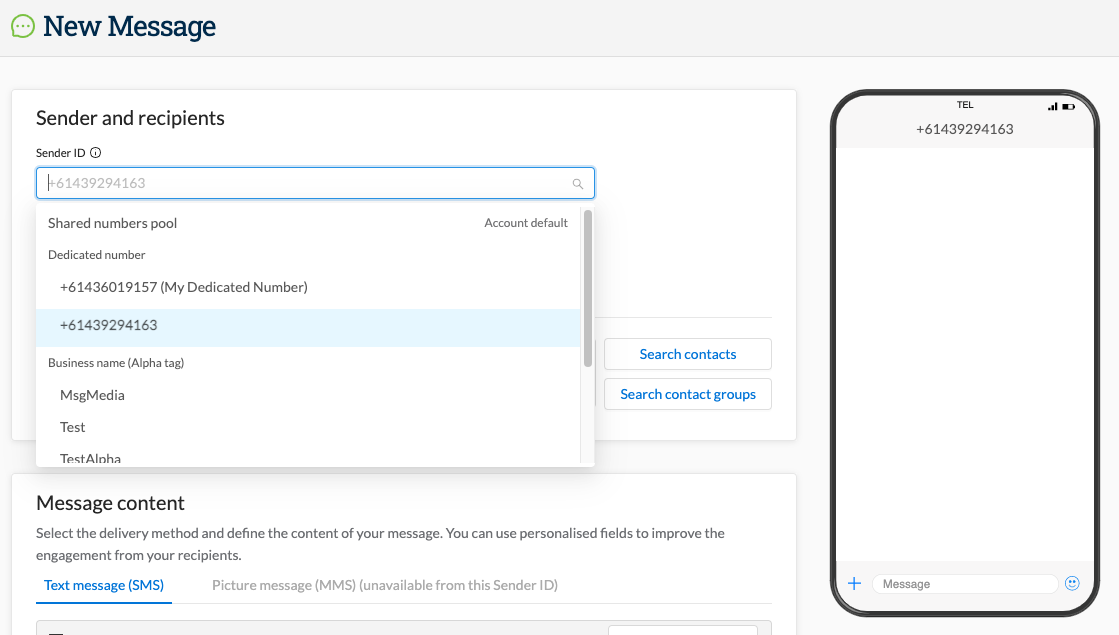The image size is (1119, 635).
Task: Click the Search contacts button
Action: click(x=688, y=354)
